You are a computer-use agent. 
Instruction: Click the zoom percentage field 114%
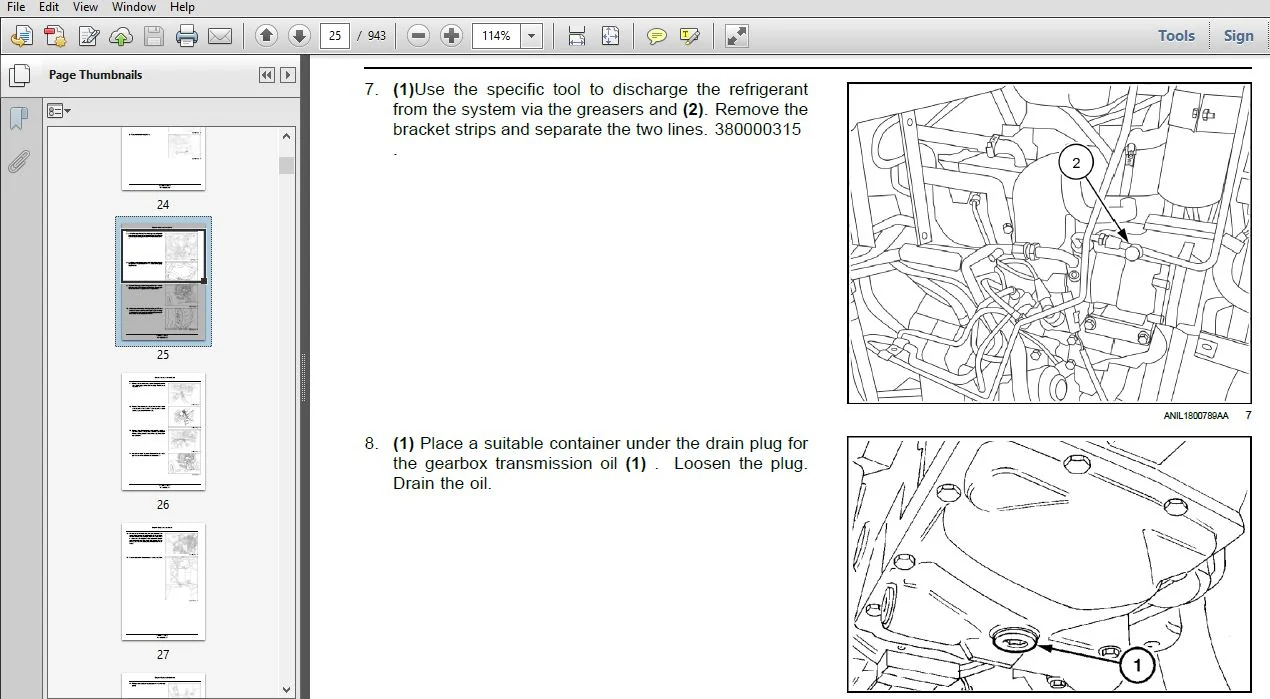click(497, 36)
